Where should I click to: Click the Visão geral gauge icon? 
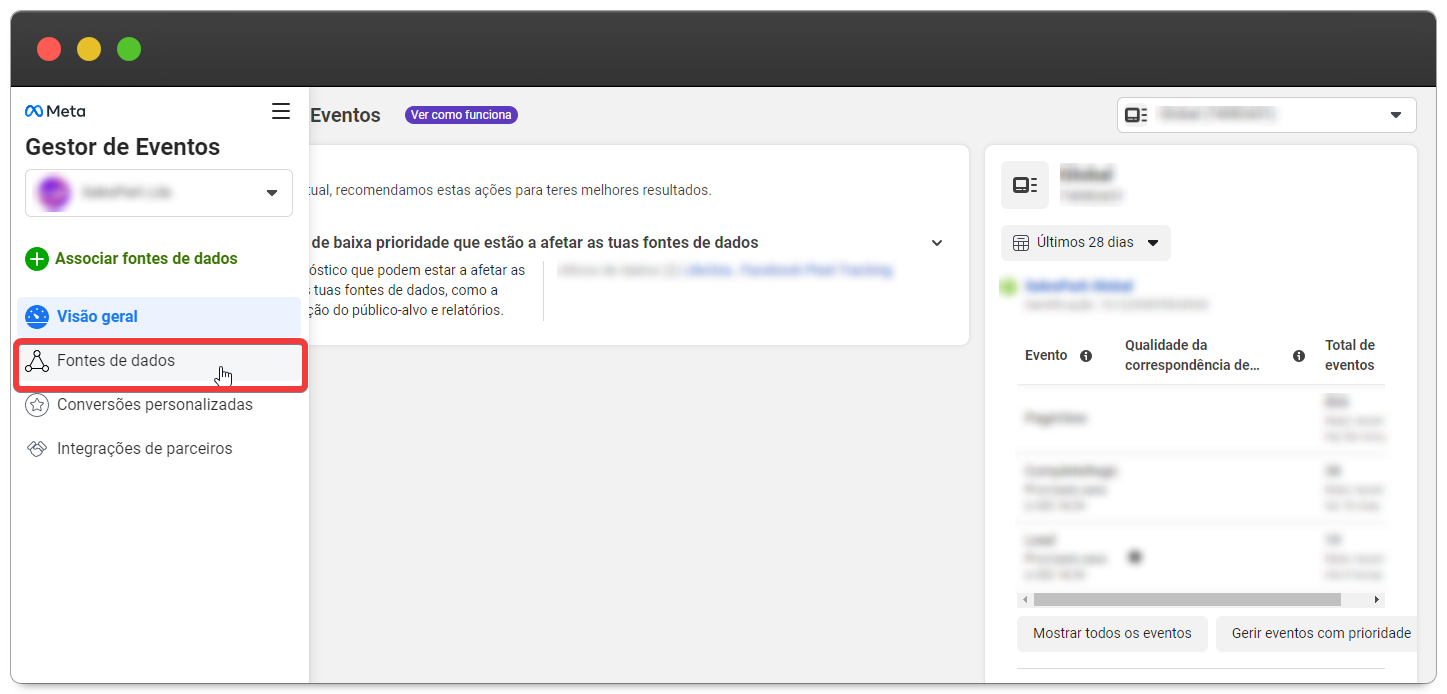coord(37,317)
